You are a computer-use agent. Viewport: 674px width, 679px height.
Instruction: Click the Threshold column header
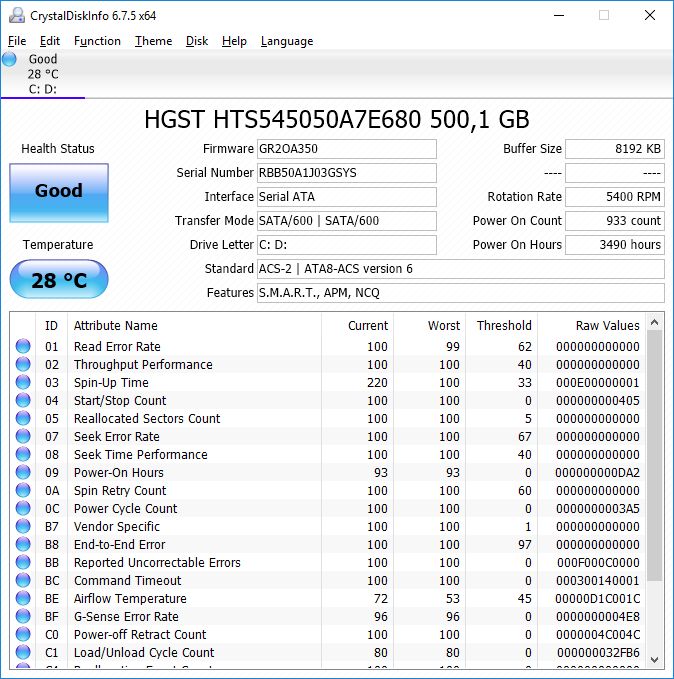pyautogui.click(x=501, y=325)
